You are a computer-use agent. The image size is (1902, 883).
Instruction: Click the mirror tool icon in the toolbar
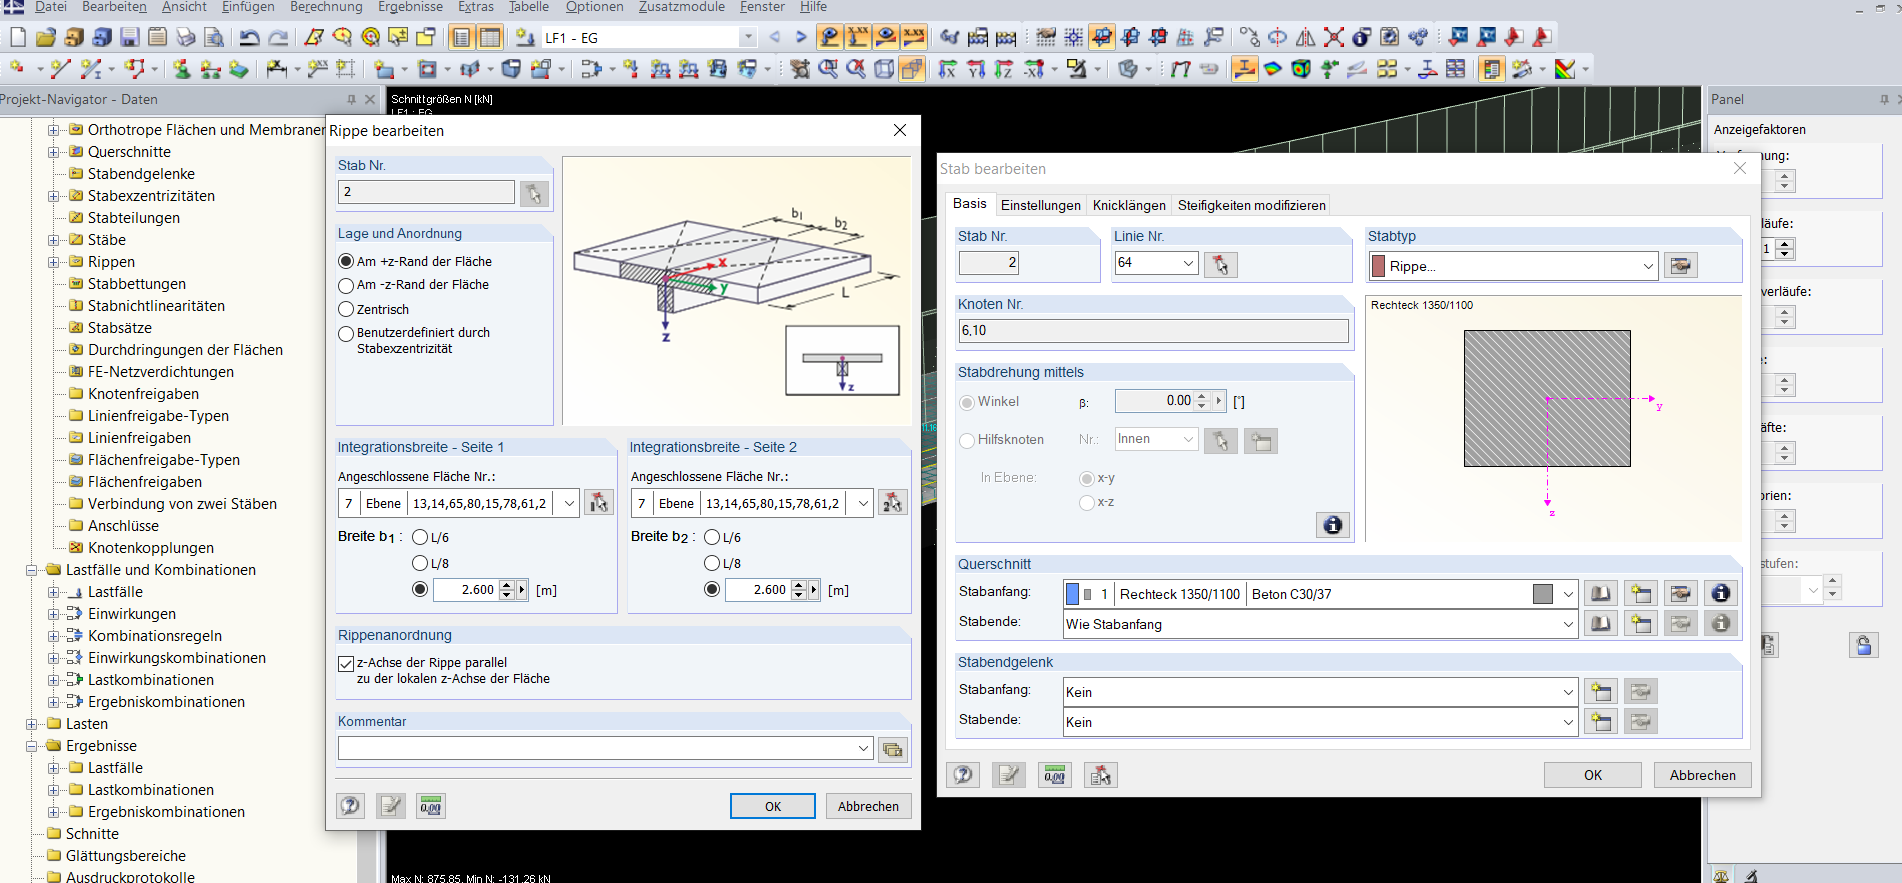pyautogui.click(x=1306, y=38)
